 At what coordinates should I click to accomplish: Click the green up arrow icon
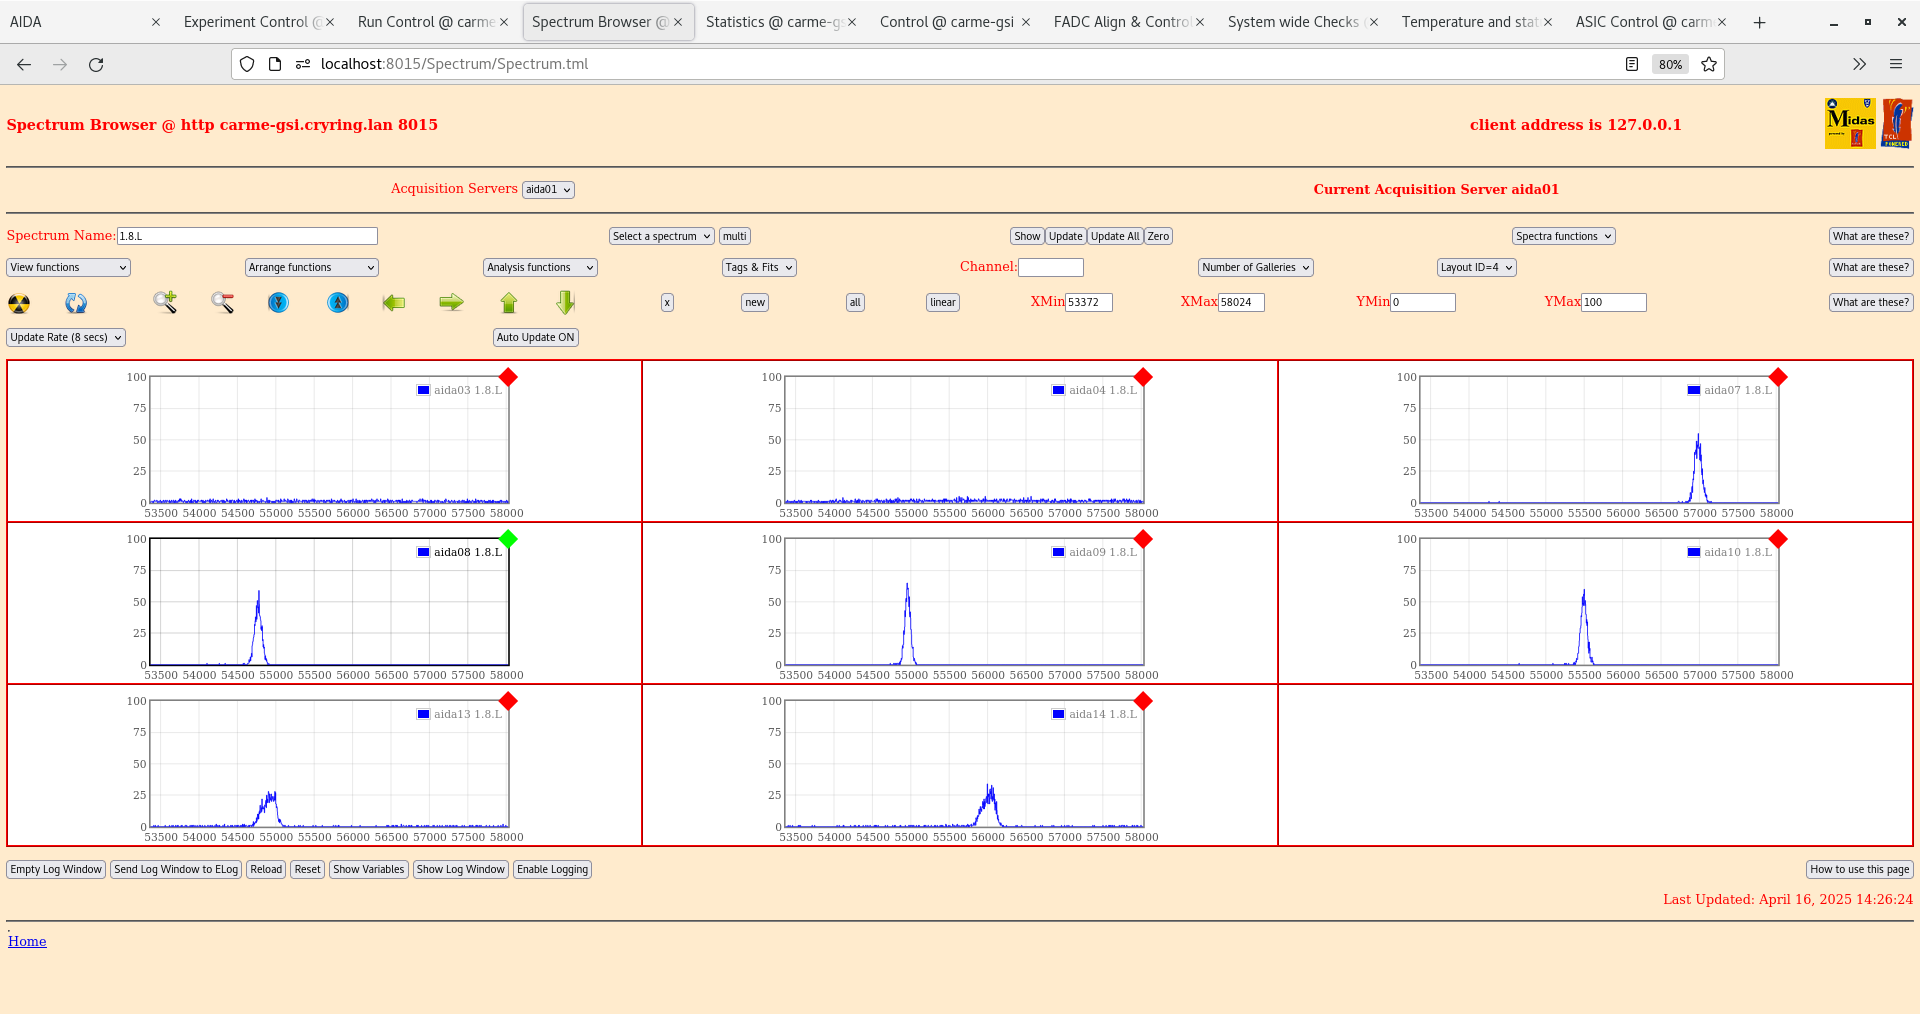coord(509,302)
